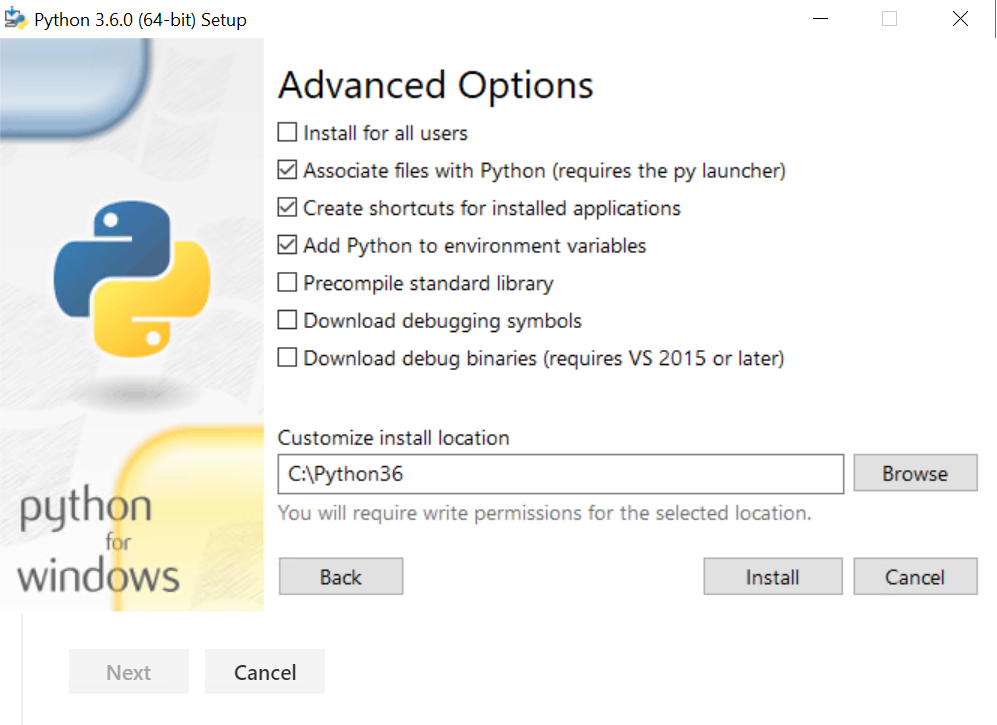Browse for a custom install folder
The width and height of the screenshot is (997, 725).
point(915,473)
